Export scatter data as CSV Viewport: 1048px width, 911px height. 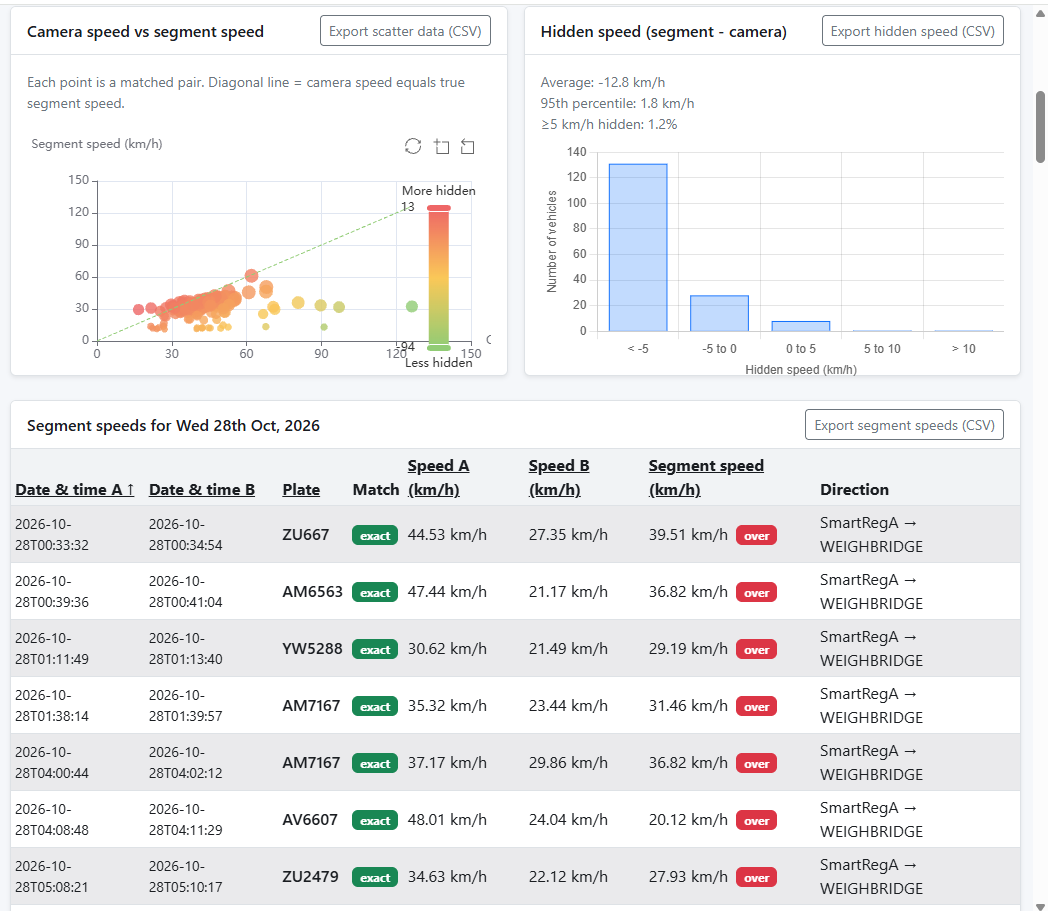(x=405, y=31)
